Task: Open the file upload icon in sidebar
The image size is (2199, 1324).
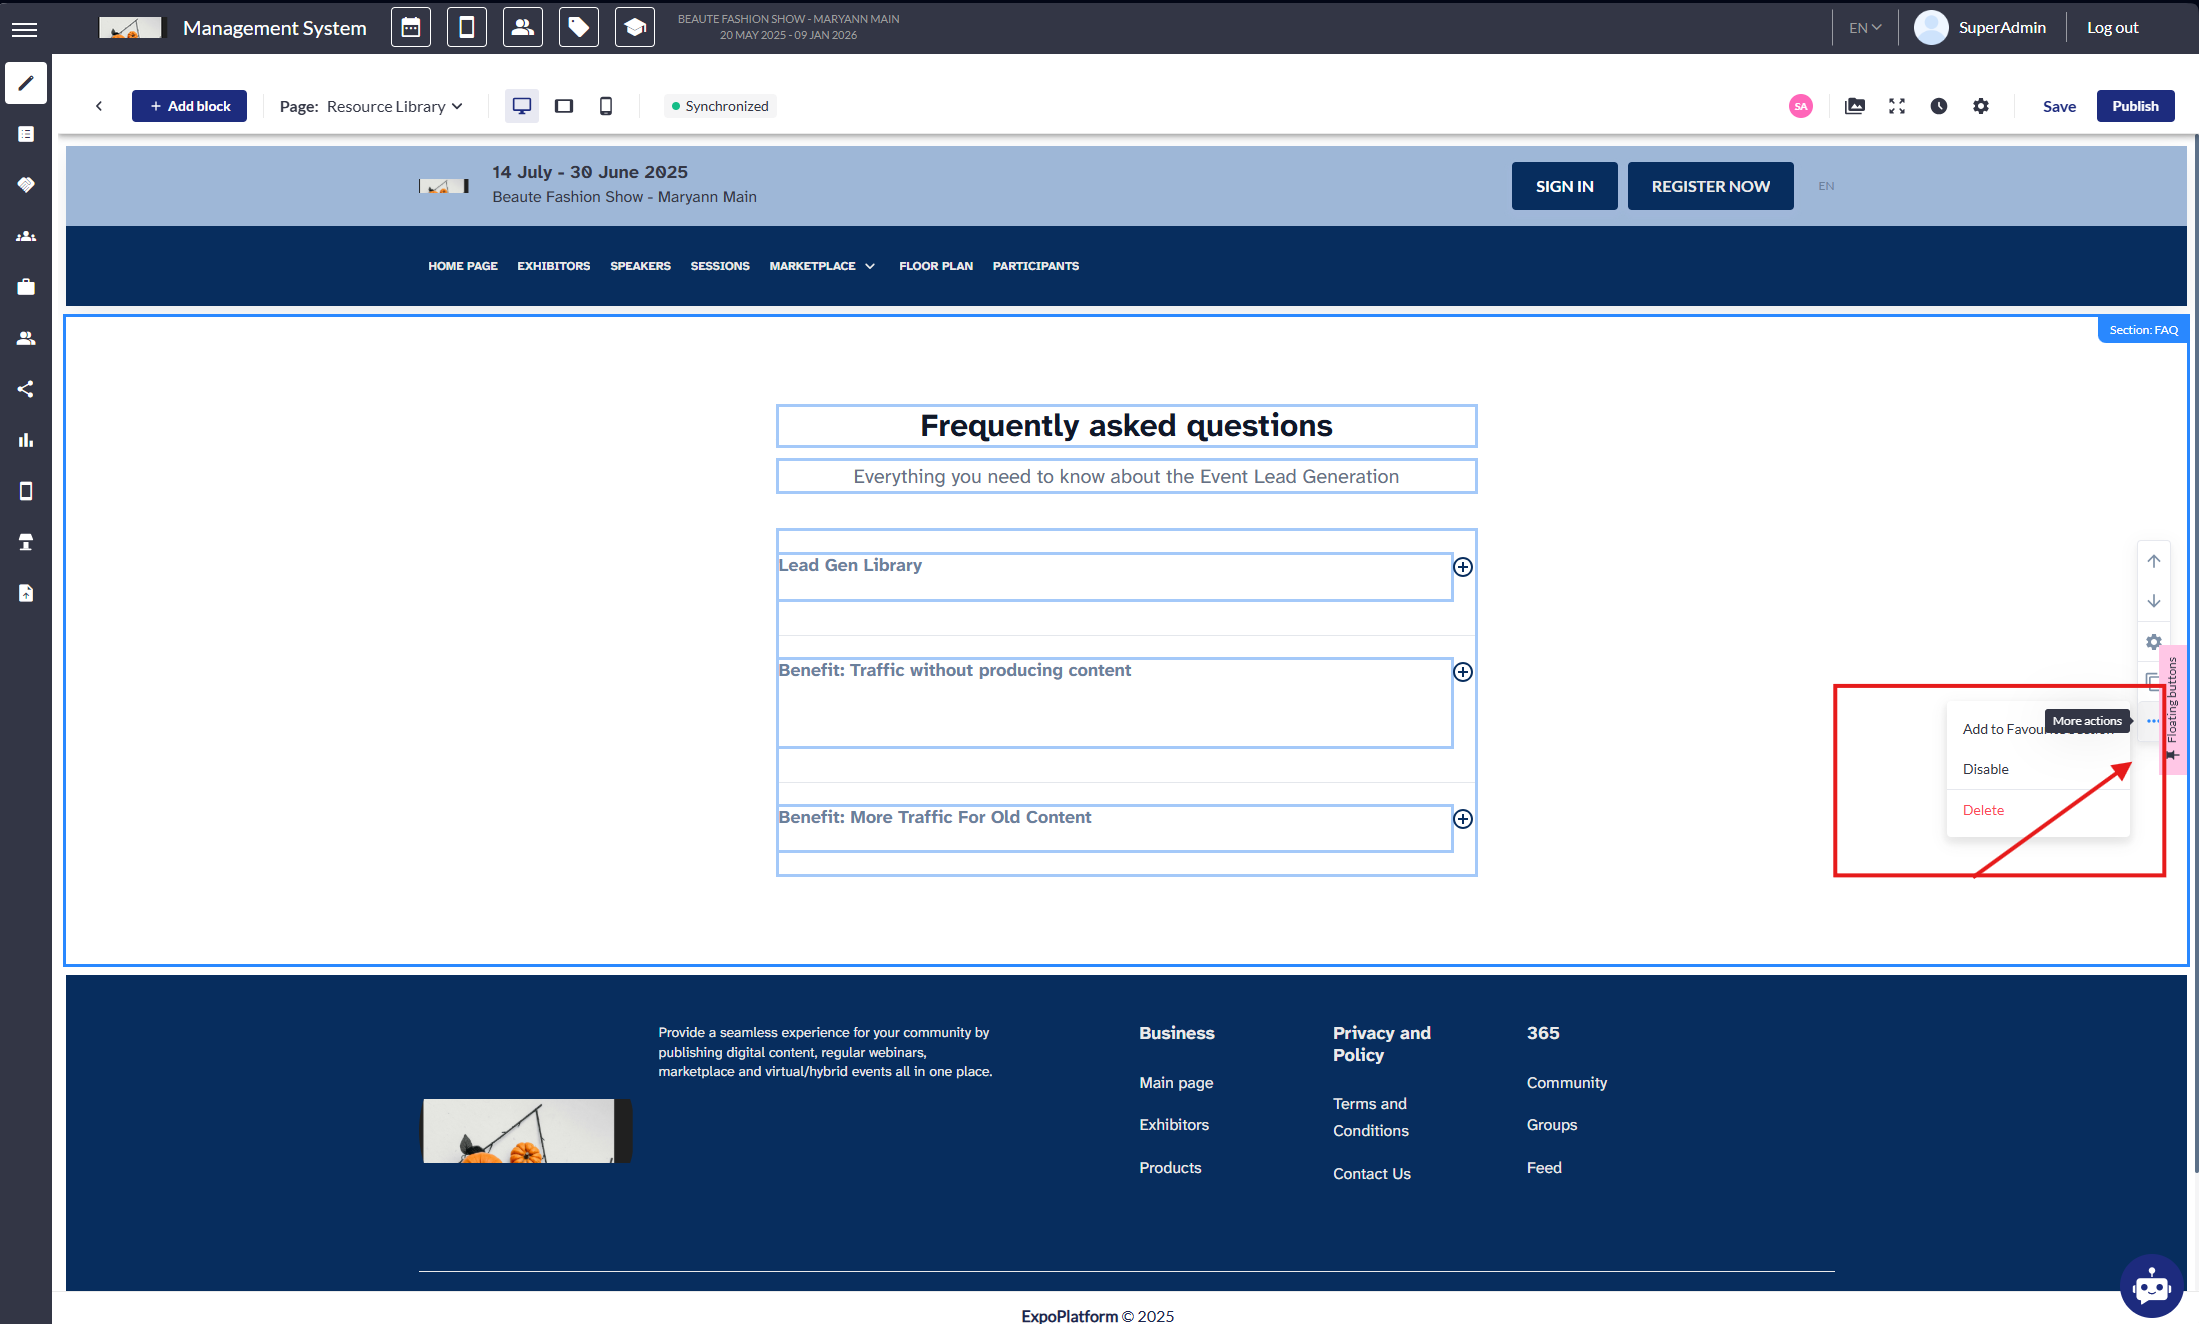Action: [26, 593]
